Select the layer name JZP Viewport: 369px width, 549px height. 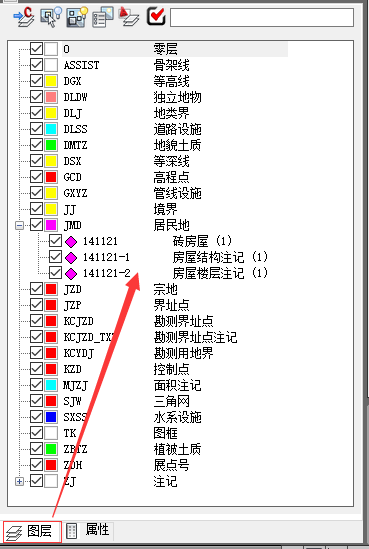click(x=72, y=305)
